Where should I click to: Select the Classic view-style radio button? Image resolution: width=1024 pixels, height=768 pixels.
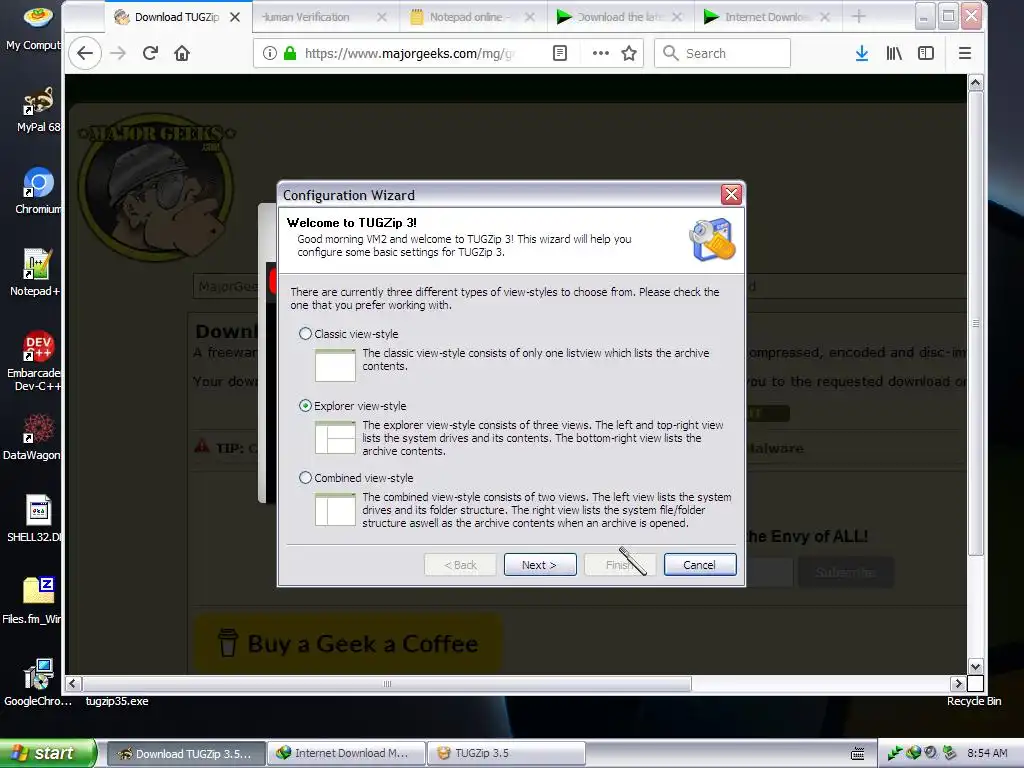[305, 334]
